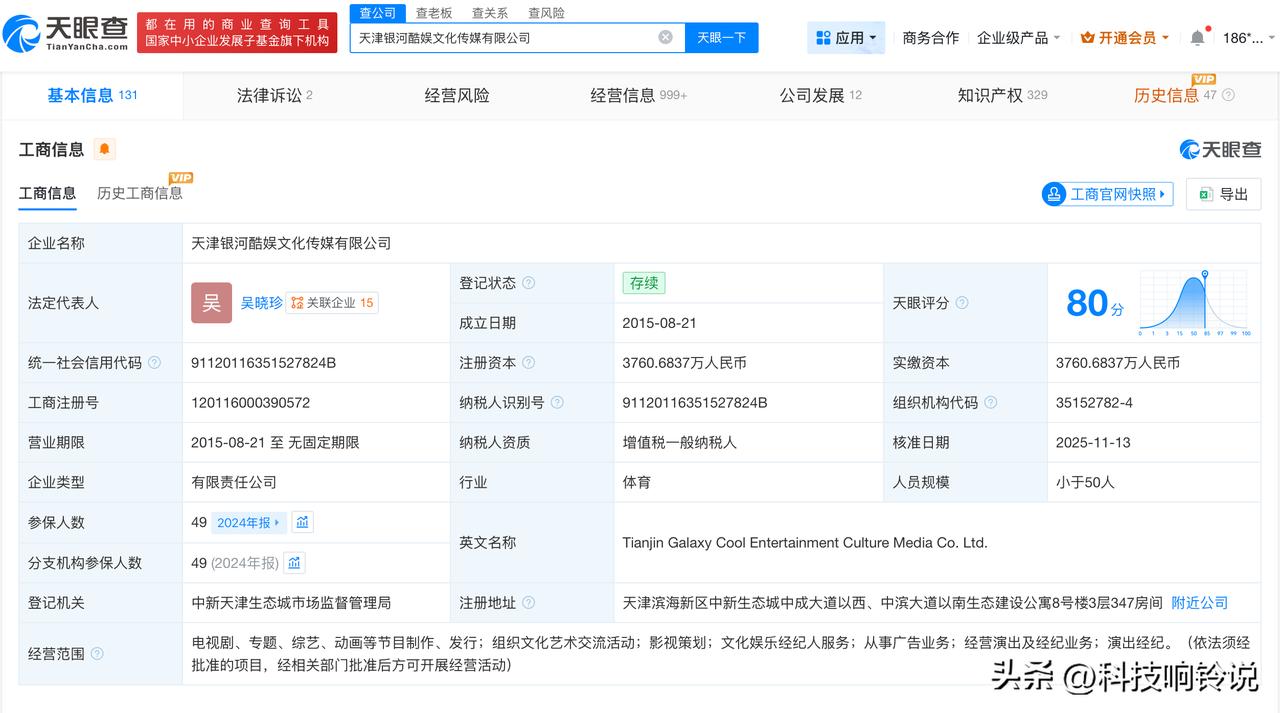Expand the 企业级产品 dropdown

pos(1019,38)
